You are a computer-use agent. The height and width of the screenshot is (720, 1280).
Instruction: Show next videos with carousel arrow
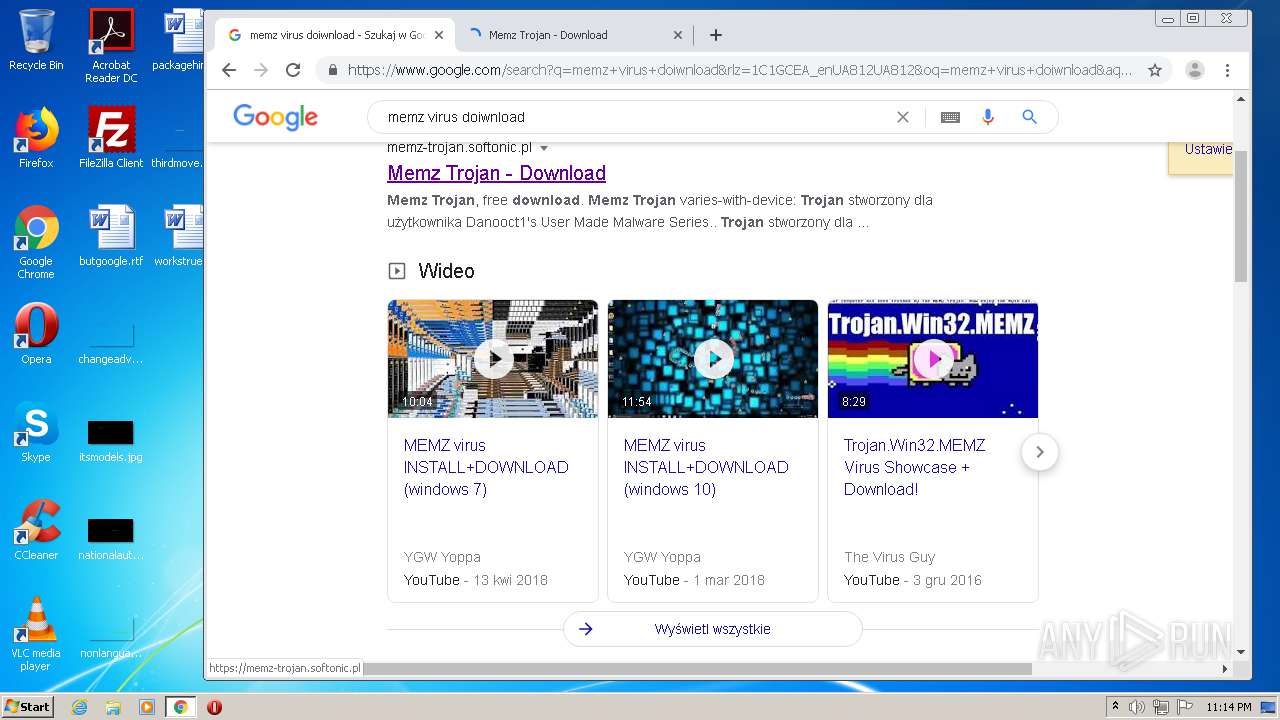click(x=1039, y=452)
